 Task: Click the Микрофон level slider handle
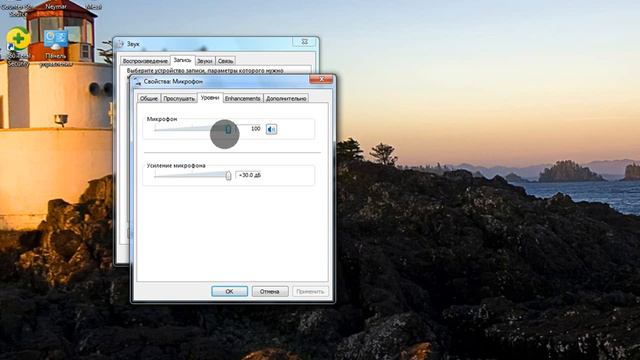[x=228, y=129]
